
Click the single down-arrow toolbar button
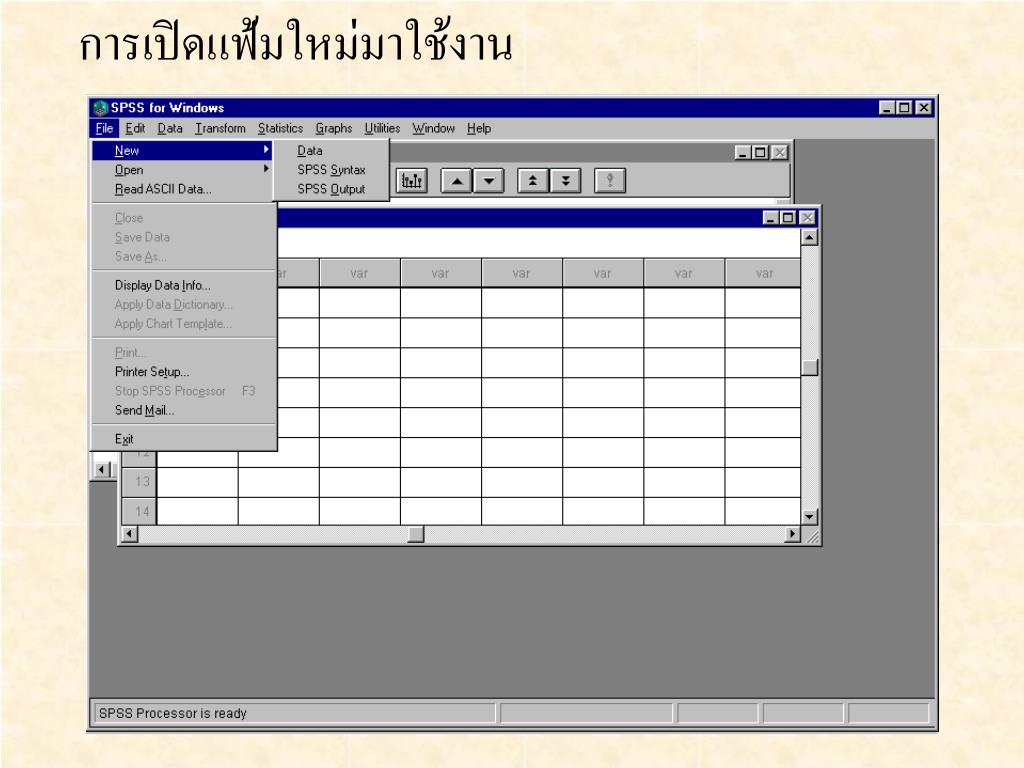[x=488, y=180]
